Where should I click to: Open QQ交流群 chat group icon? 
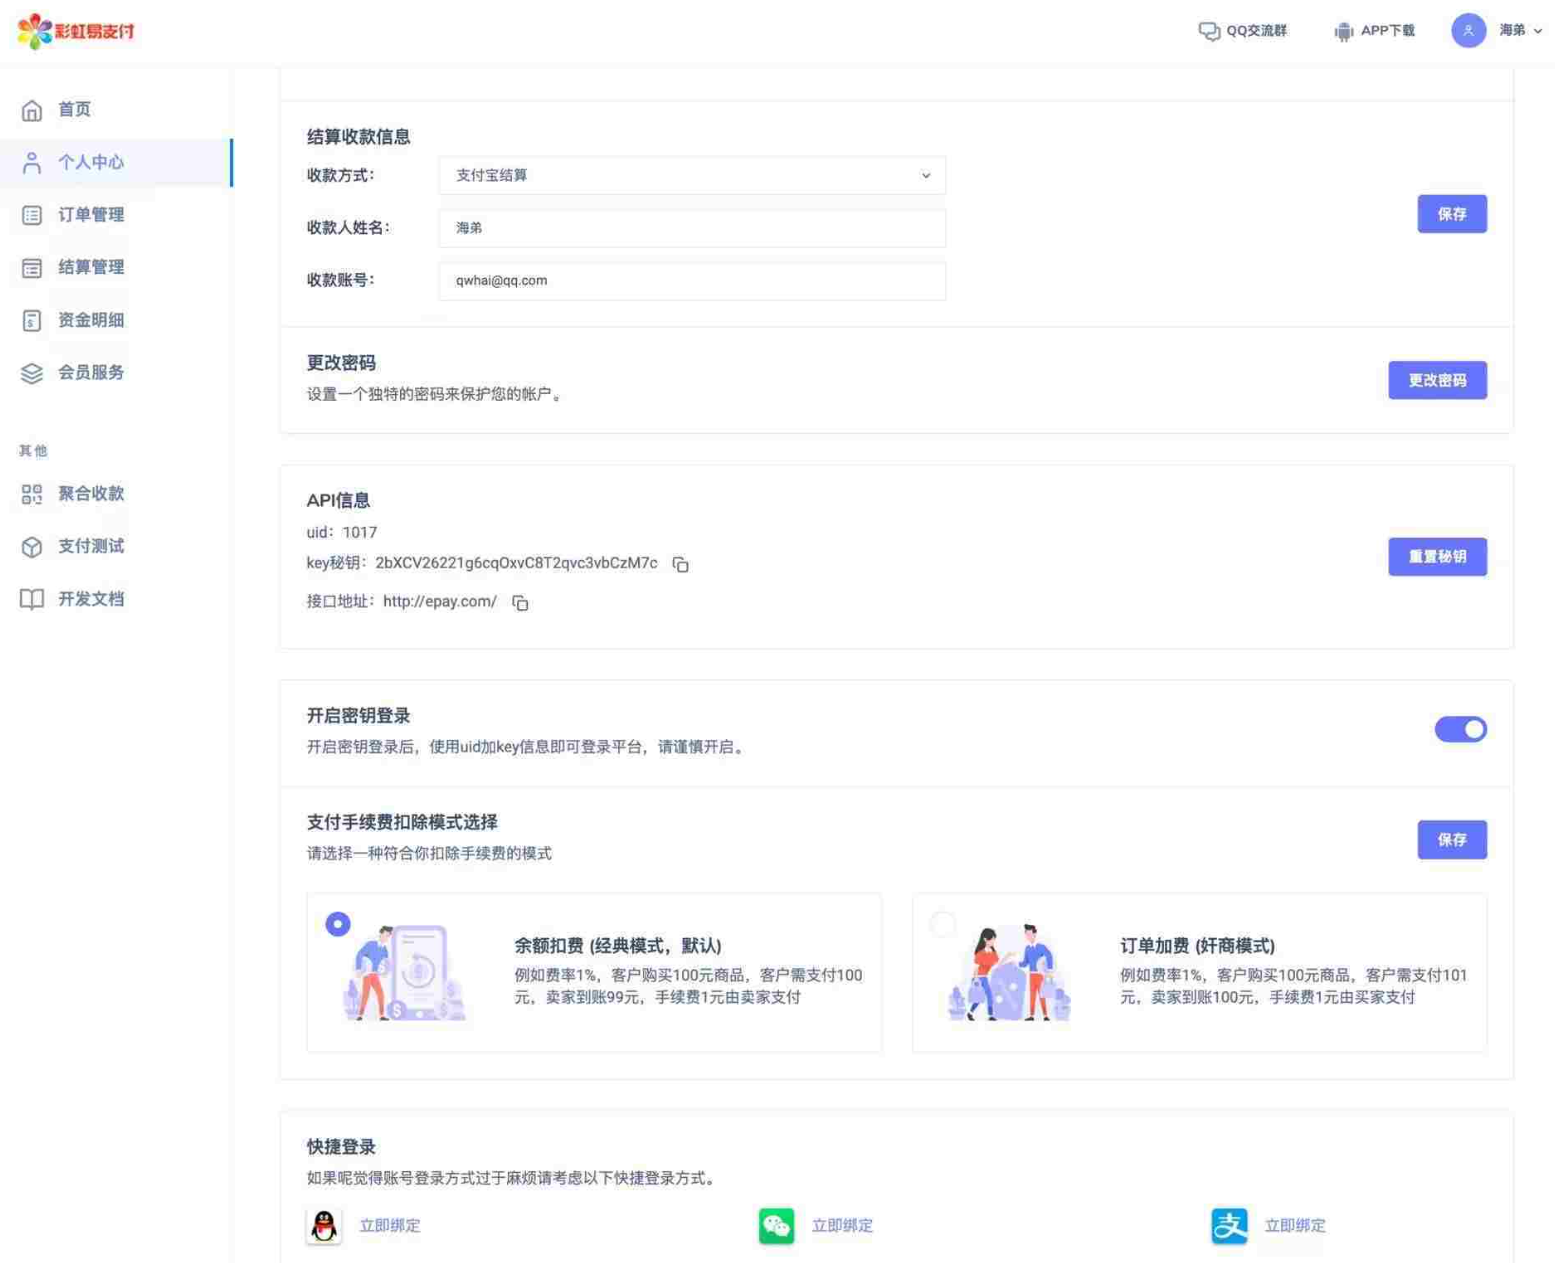pos(1209,31)
